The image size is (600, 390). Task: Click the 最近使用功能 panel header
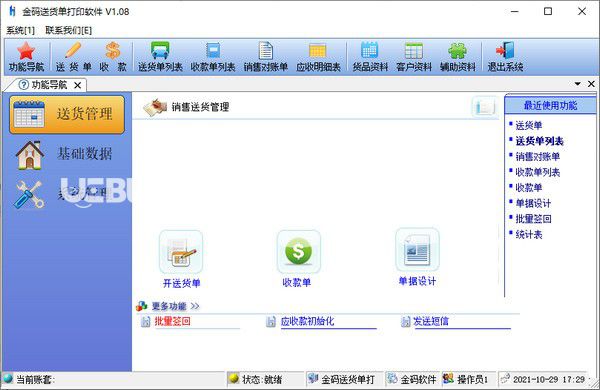550,105
